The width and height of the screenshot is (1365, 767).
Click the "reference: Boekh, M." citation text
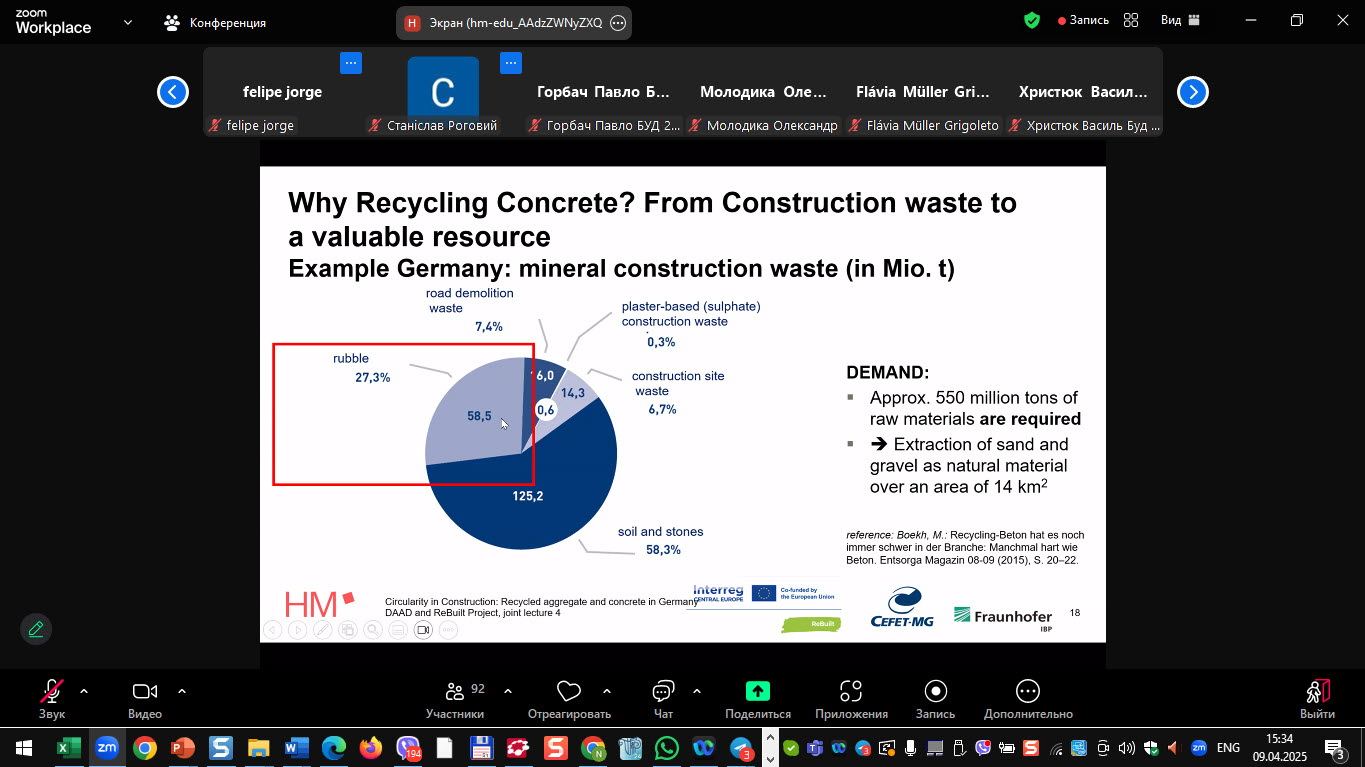coord(965,547)
